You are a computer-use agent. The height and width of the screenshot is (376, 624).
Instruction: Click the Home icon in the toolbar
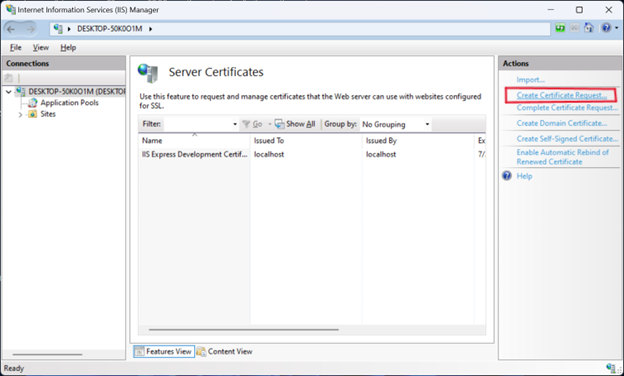[589, 28]
